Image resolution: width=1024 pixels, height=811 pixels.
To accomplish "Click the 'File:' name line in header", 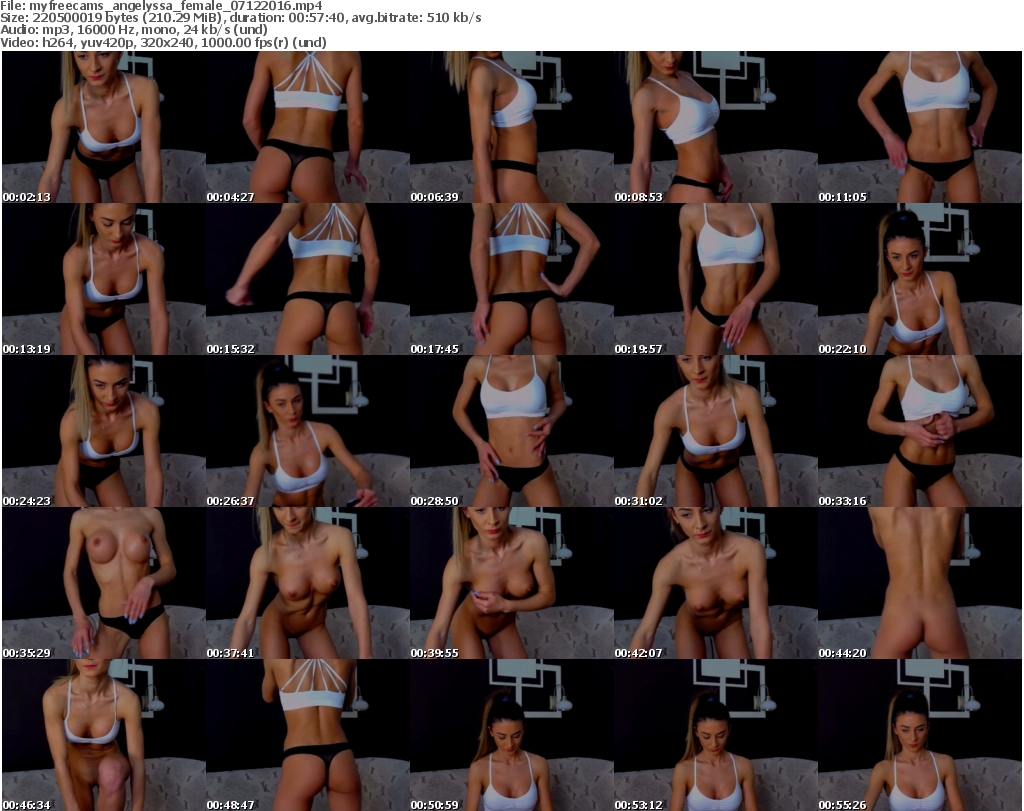I will pos(161,5).
